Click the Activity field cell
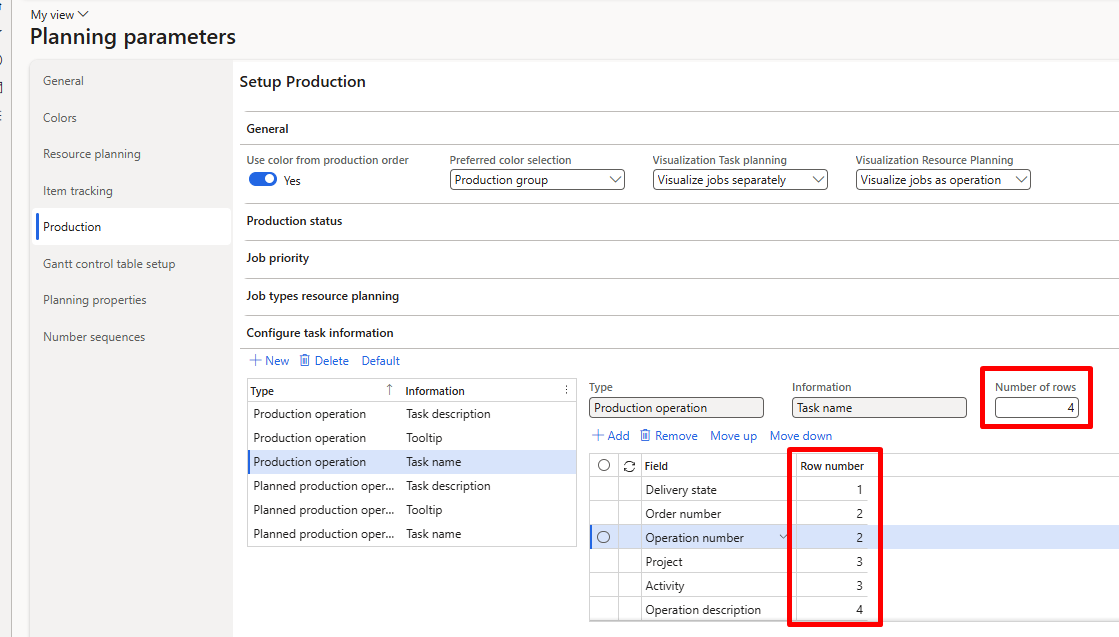Screen dimensions: 1119x637 pos(716,586)
